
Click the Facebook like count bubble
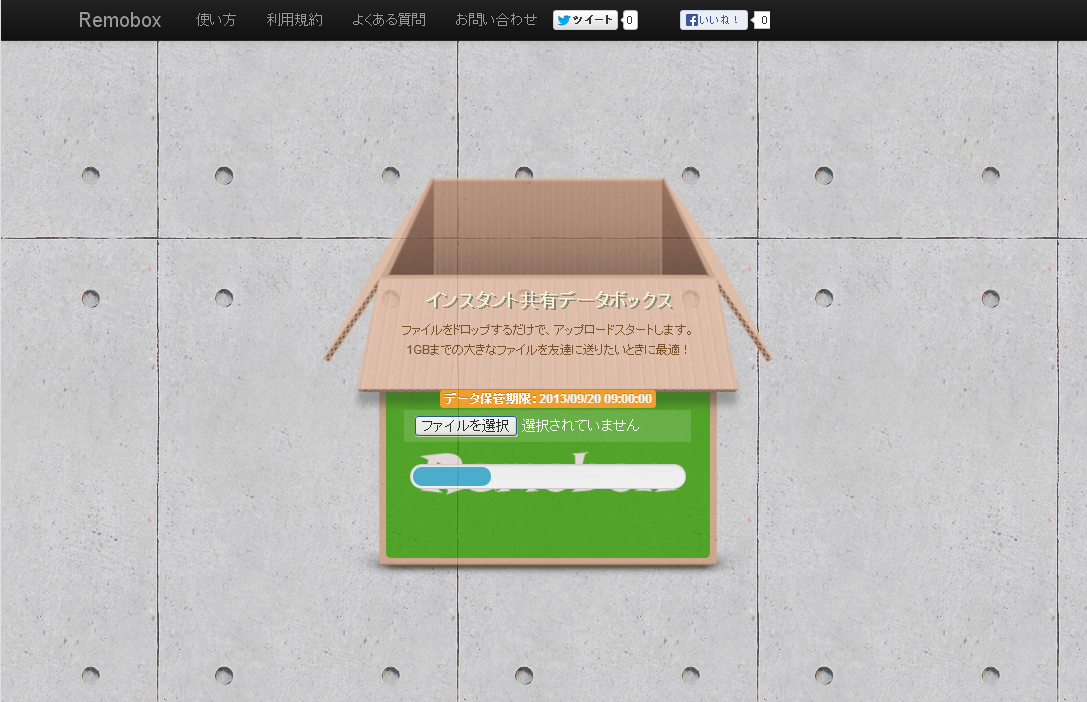pos(763,20)
